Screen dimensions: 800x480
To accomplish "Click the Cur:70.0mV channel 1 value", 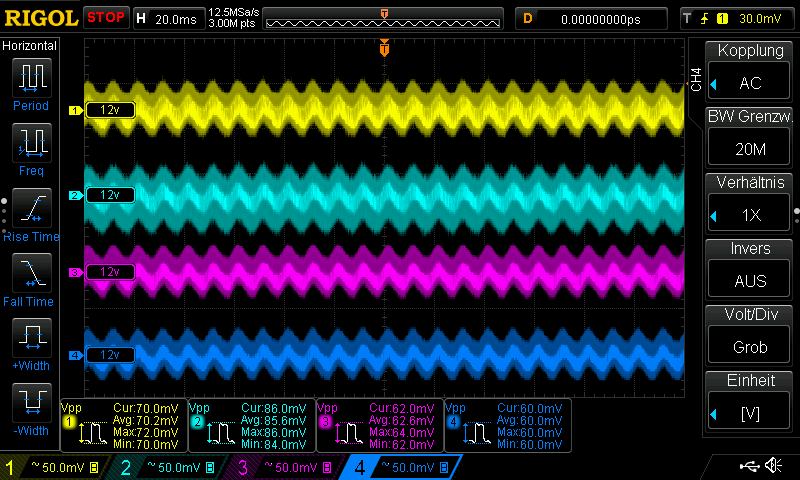I will pos(145,409).
